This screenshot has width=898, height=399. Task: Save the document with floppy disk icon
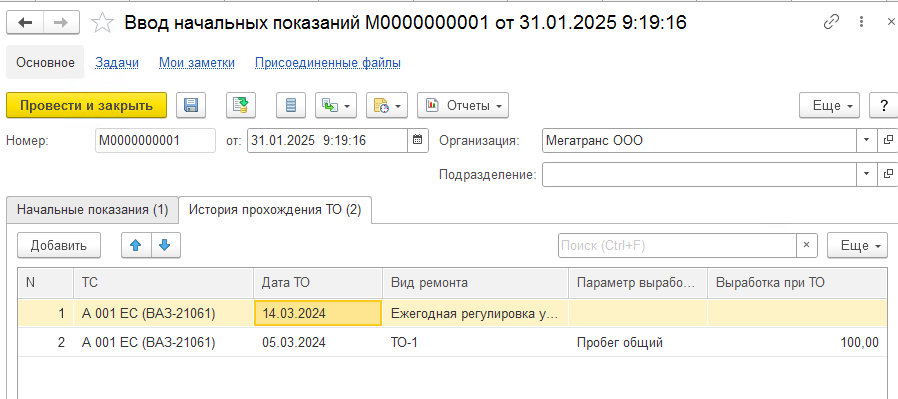(x=191, y=105)
